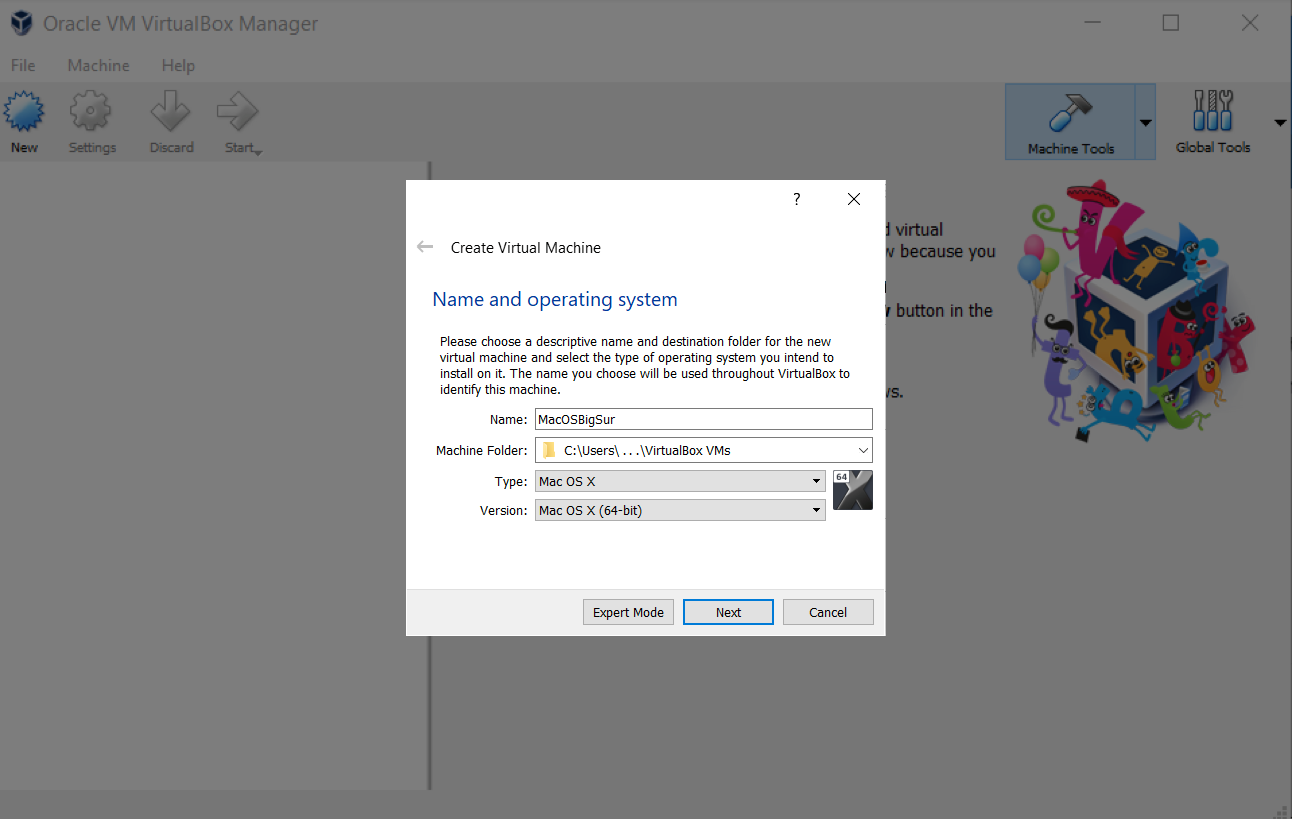Open the Version dropdown Mac OS X (64-bit)
Image resolution: width=1292 pixels, height=819 pixels.
tap(680, 510)
